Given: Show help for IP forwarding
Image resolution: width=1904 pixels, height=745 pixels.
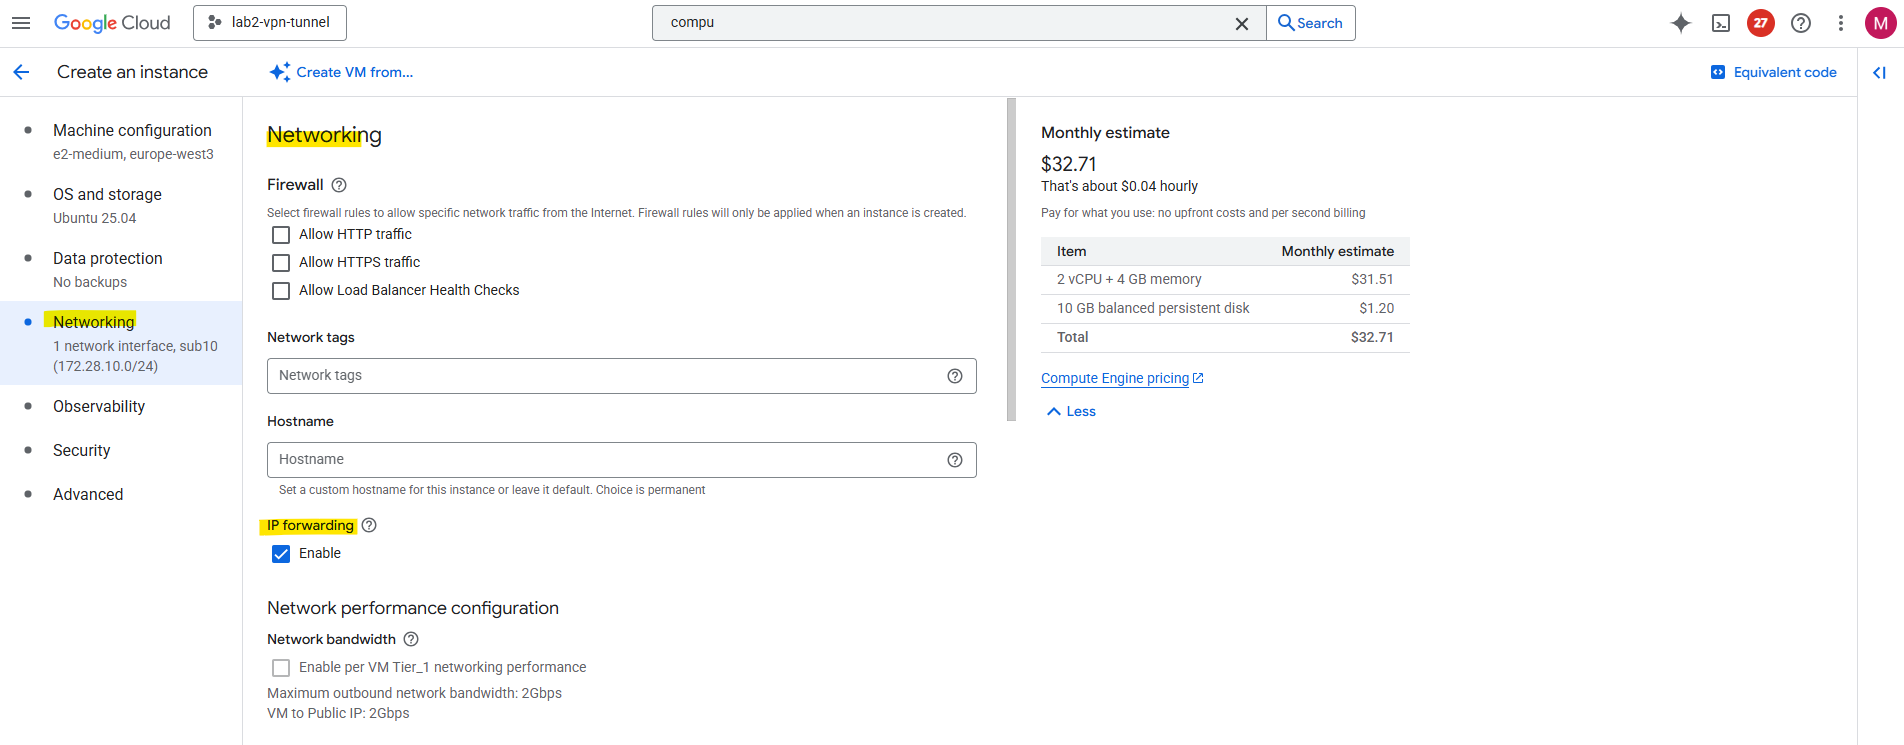Looking at the screenshot, I should tap(369, 525).
